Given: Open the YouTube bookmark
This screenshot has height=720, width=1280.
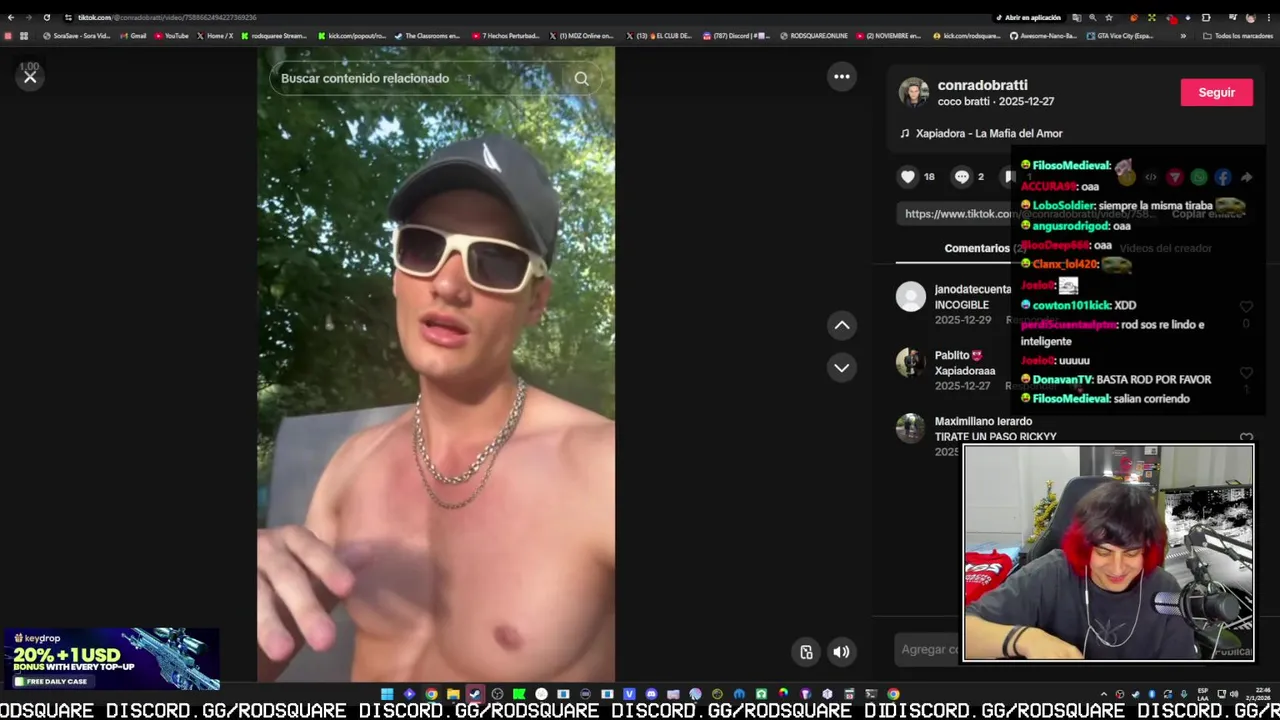Looking at the screenshot, I should (x=171, y=36).
